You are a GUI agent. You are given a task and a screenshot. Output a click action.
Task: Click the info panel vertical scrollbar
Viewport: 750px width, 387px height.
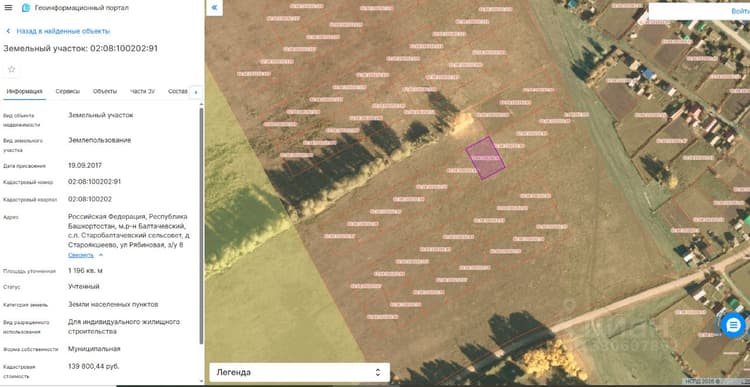point(201,225)
